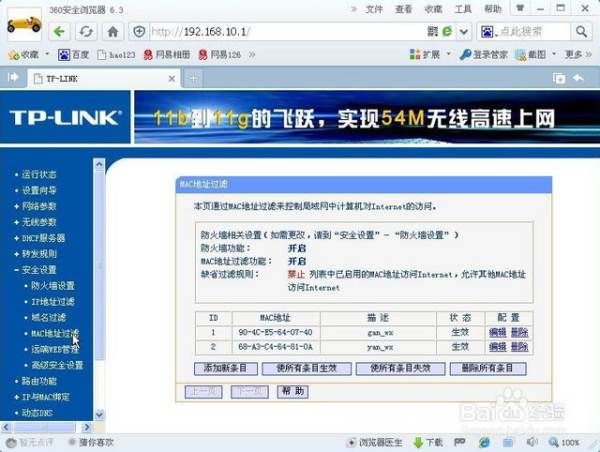Open MAC地址过滤 submenu item

point(55,333)
